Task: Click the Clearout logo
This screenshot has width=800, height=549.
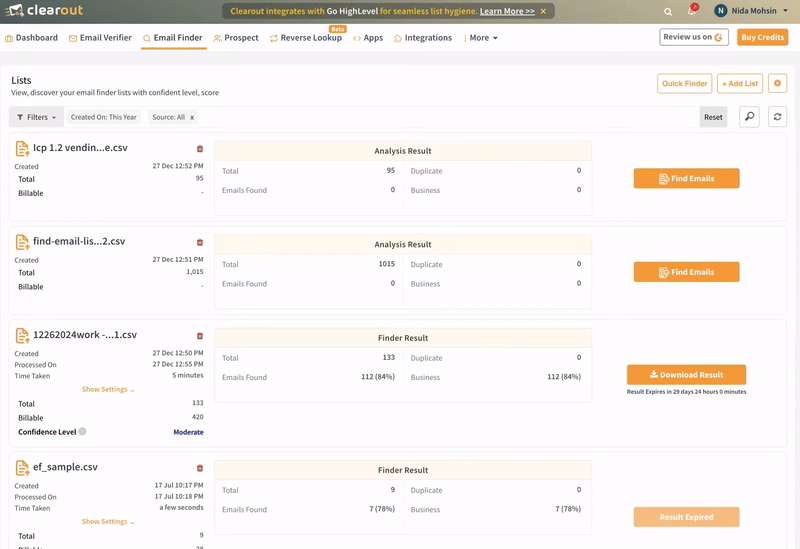Action: click(x=43, y=10)
